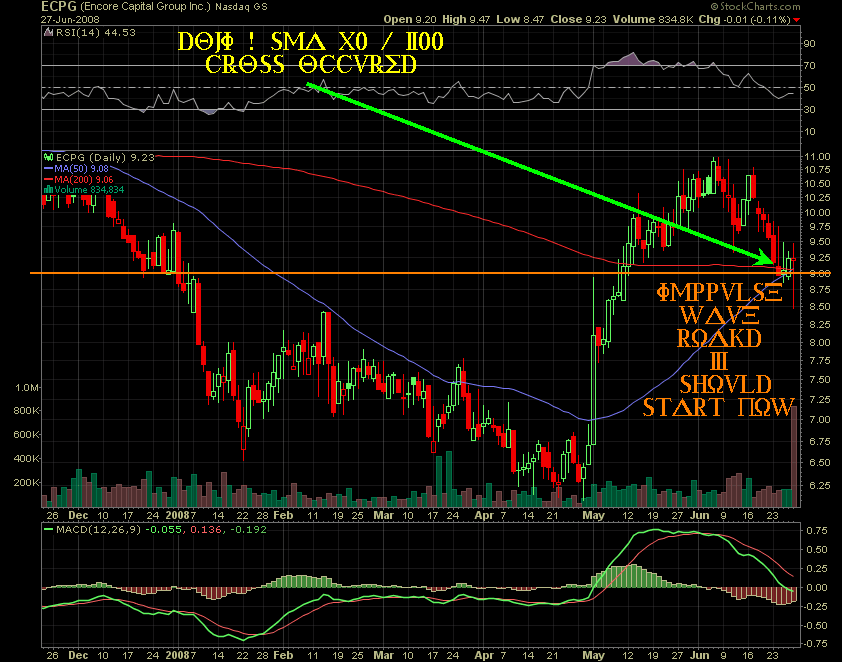Click the Nasdaq GS exchange label
This screenshot has width=842, height=662.
tap(241, 7)
